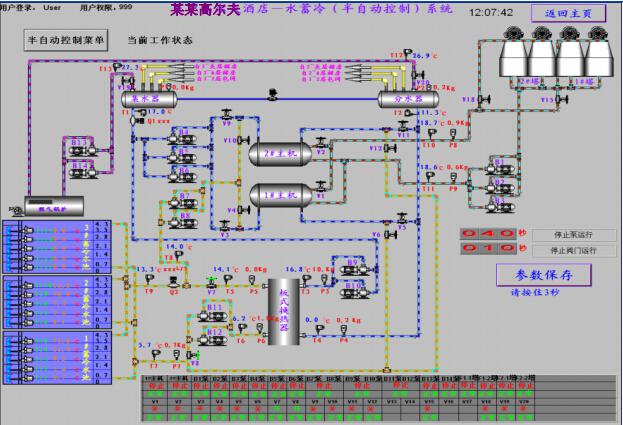
Task: Click valve V2 icon beside 2#主机
Action: [321, 143]
